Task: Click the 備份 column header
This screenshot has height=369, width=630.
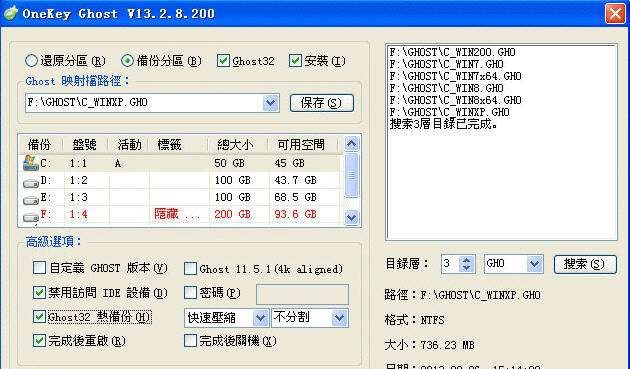Action: [40, 144]
